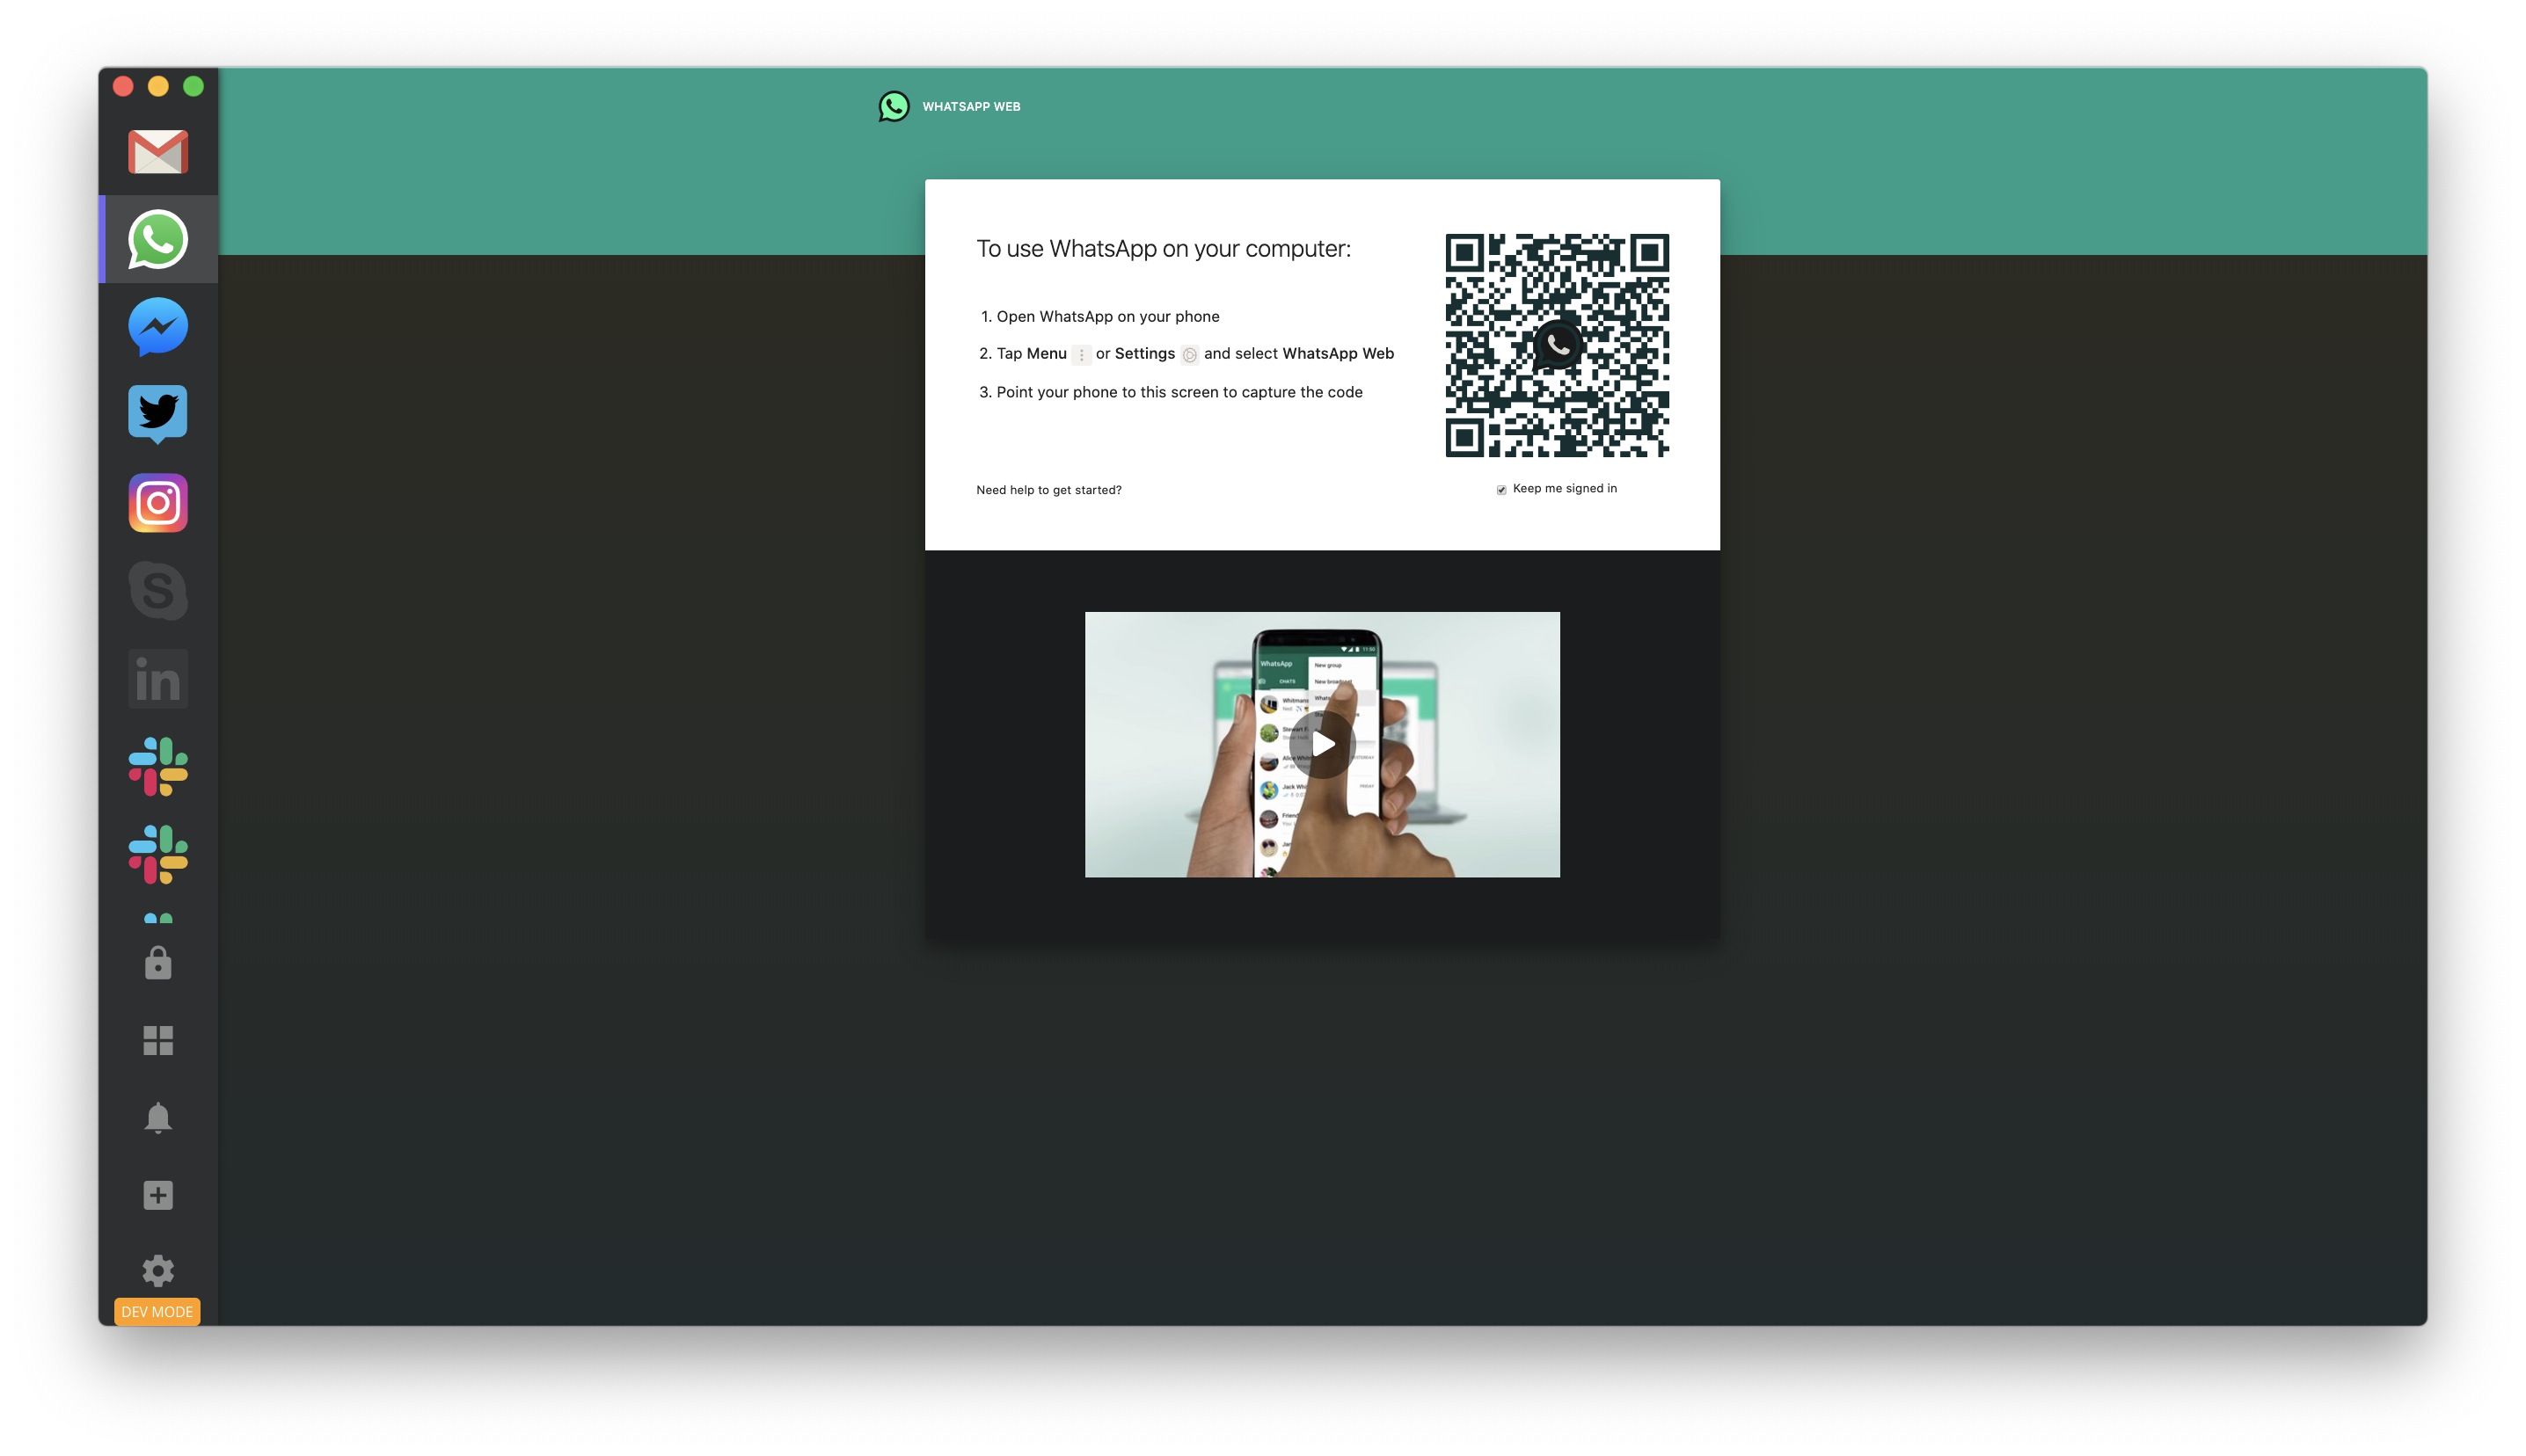Click the WHATSAPP WEB header title
This screenshot has height=1456, width=2526.
tap(971, 106)
